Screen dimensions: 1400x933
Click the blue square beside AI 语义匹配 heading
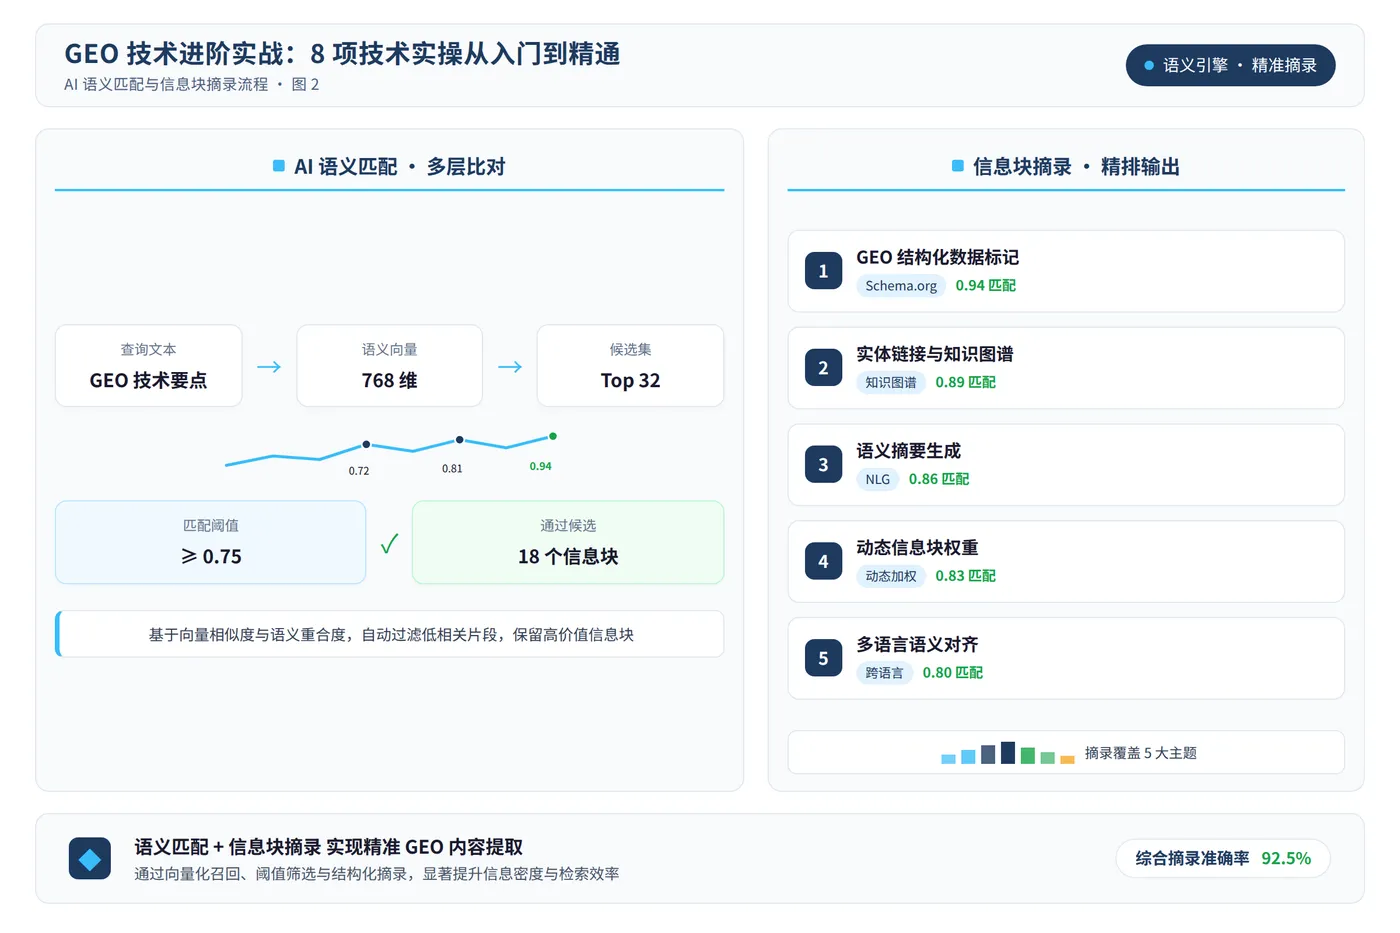(x=279, y=166)
